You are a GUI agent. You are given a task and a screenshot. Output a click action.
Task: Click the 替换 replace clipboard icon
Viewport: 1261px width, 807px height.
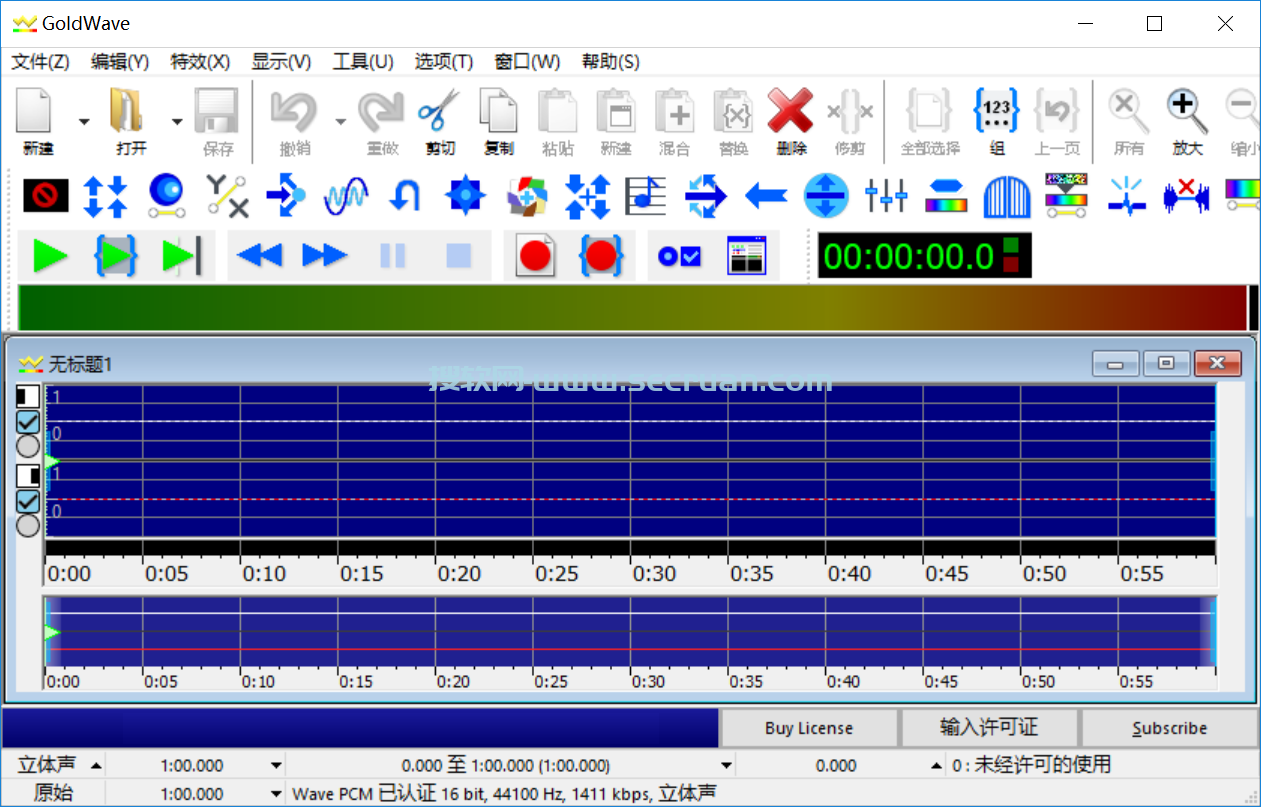(x=733, y=121)
